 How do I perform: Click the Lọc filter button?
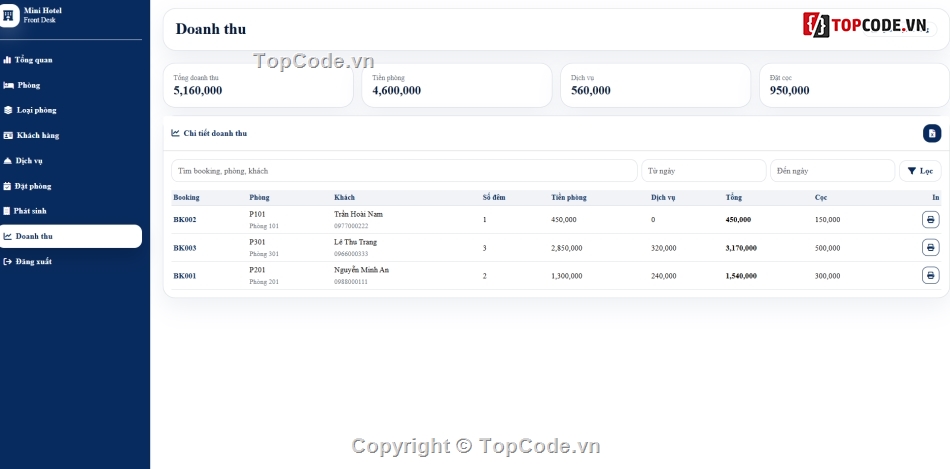920,171
